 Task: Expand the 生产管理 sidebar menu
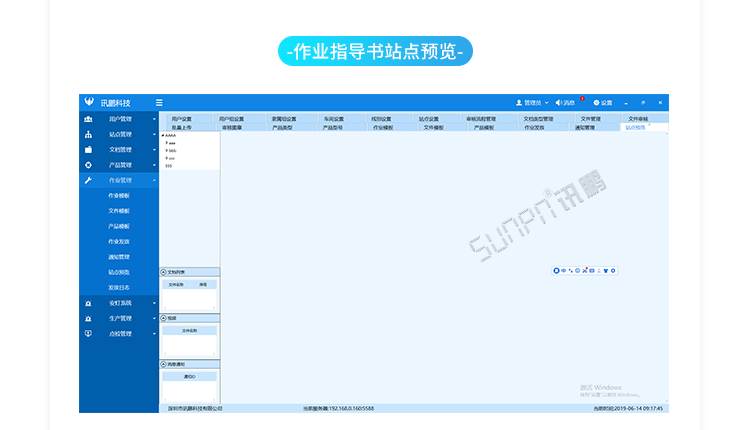pyautogui.click(x=154, y=319)
